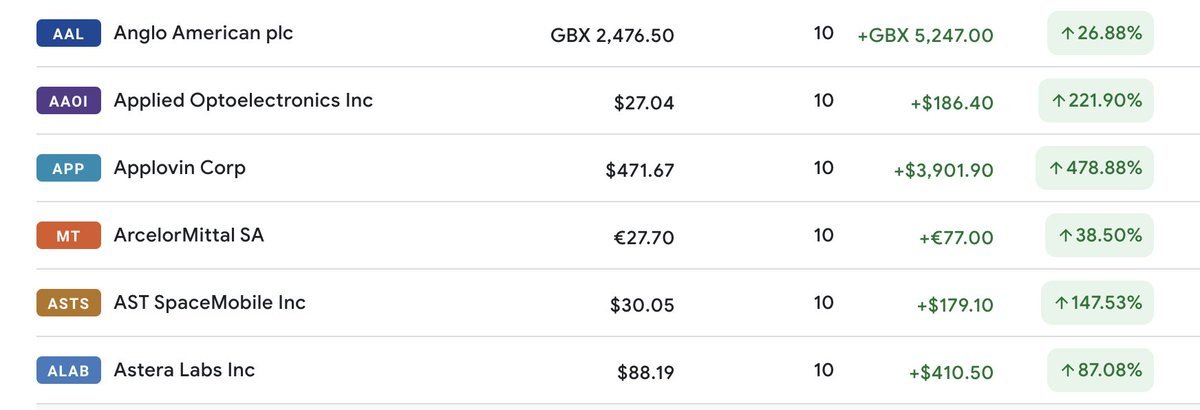
Task: Click the 221.90% gain badge
Action: point(1096,101)
